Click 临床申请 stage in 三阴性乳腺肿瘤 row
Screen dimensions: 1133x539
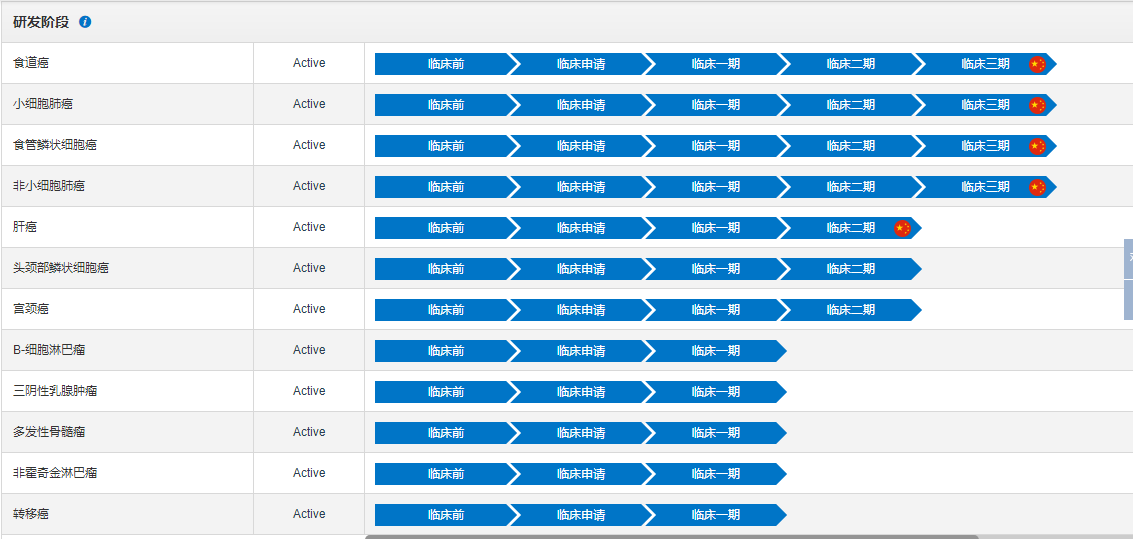point(580,392)
